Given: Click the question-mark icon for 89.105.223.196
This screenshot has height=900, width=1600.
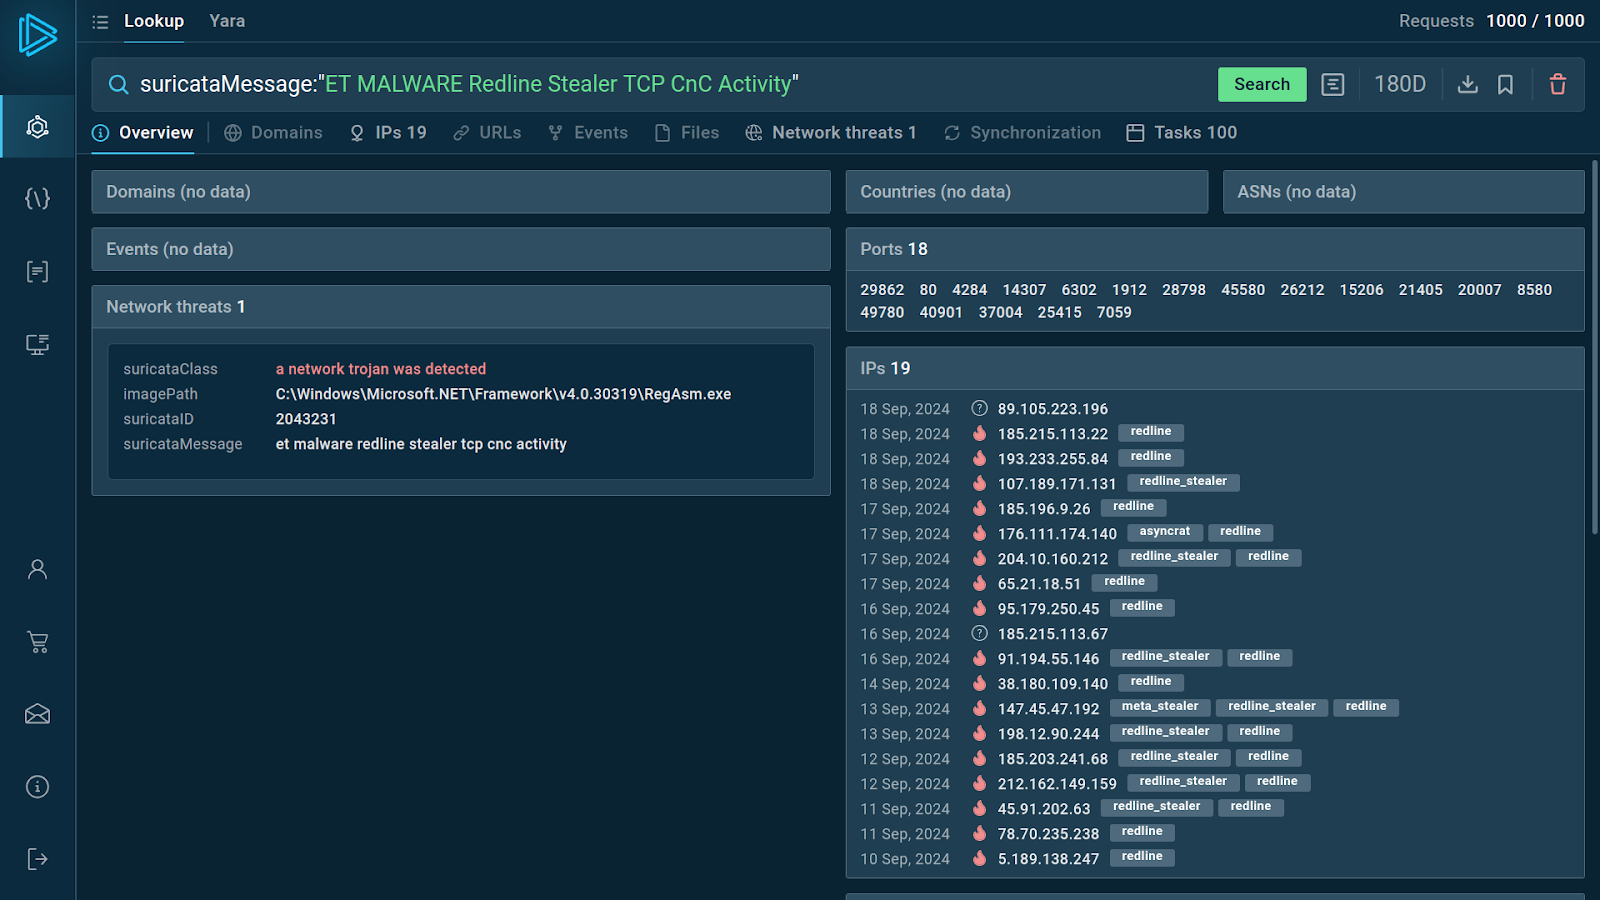Looking at the screenshot, I should pyautogui.click(x=979, y=408).
